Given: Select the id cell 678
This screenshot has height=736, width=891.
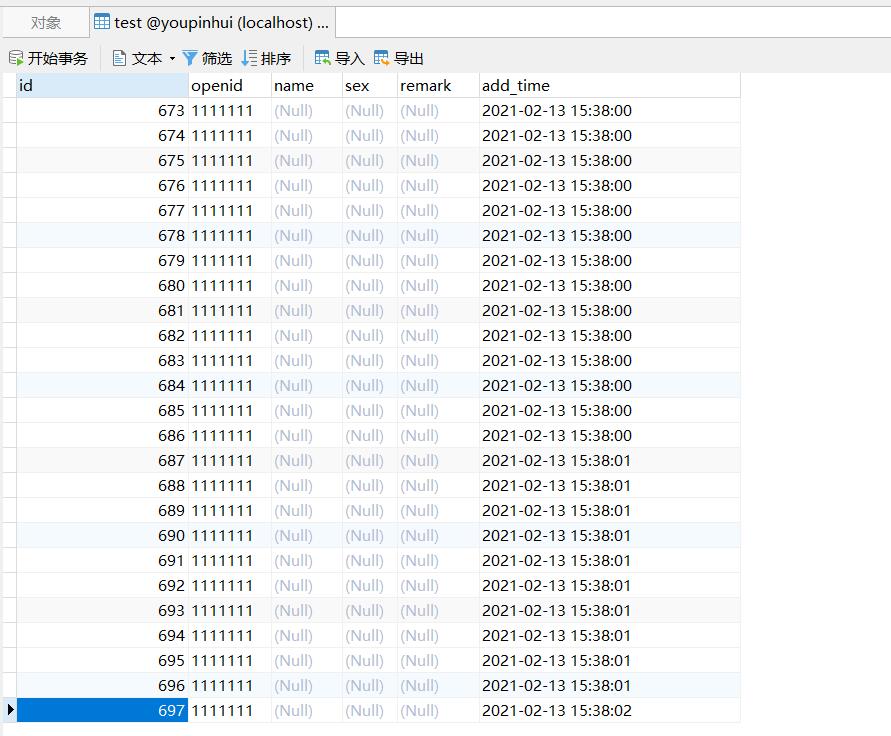Looking at the screenshot, I should [x=102, y=235].
